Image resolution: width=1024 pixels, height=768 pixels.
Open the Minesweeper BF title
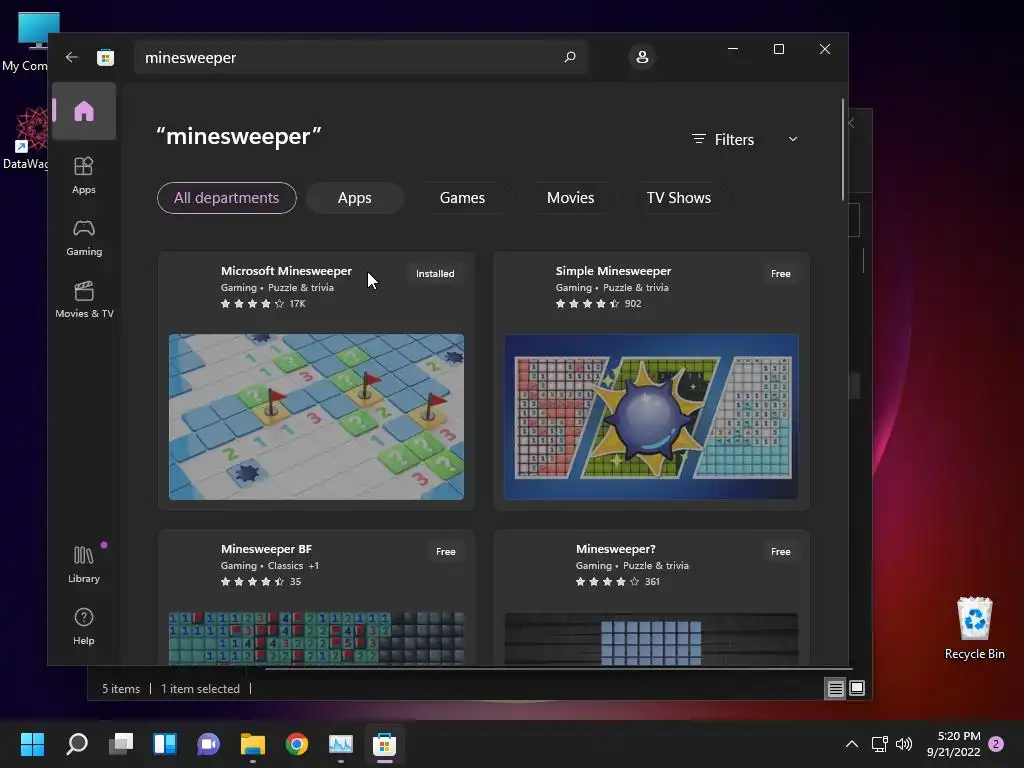pyautogui.click(x=266, y=549)
